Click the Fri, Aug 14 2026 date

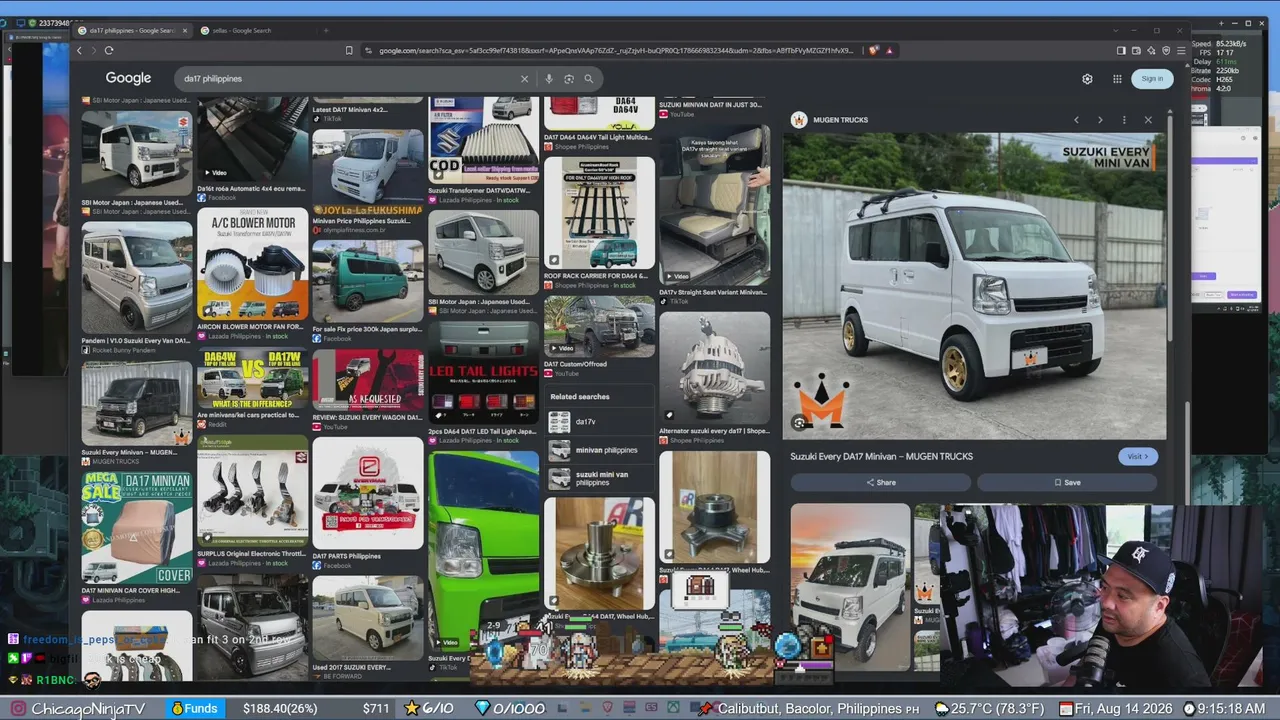coord(1124,709)
